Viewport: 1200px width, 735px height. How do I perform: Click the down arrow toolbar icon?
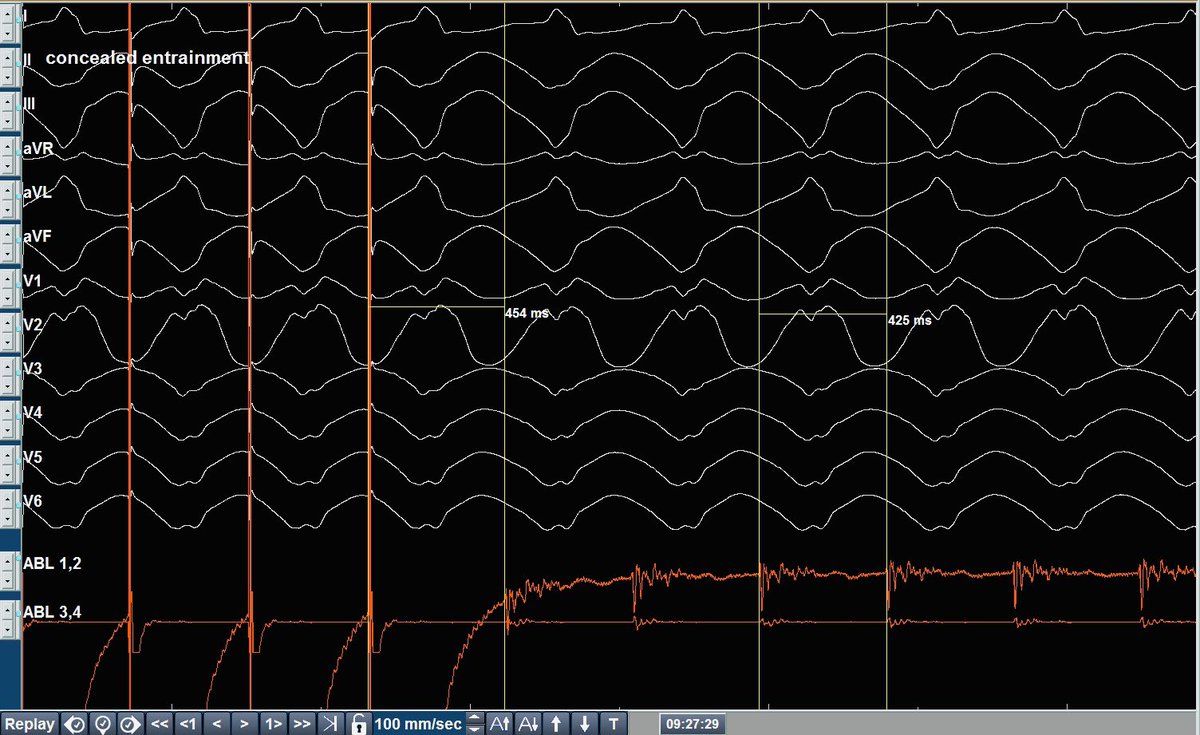coord(585,724)
